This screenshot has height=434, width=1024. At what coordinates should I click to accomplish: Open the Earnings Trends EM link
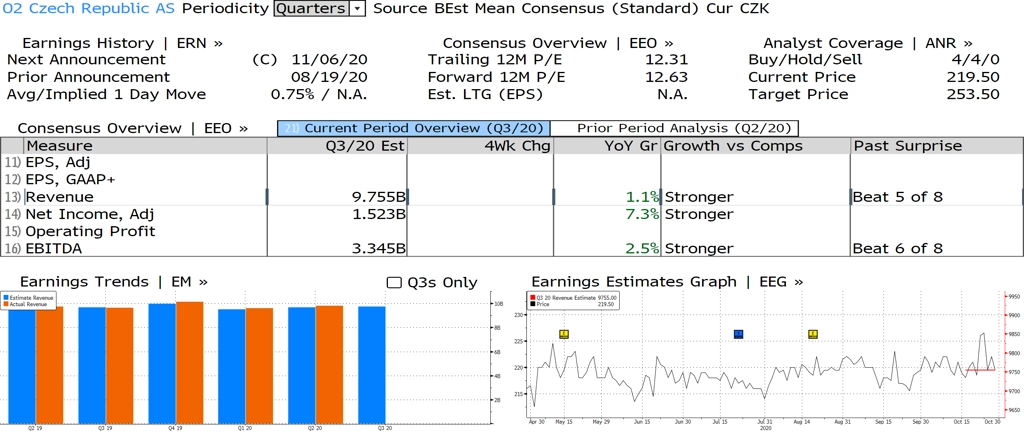pyautogui.click(x=114, y=282)
